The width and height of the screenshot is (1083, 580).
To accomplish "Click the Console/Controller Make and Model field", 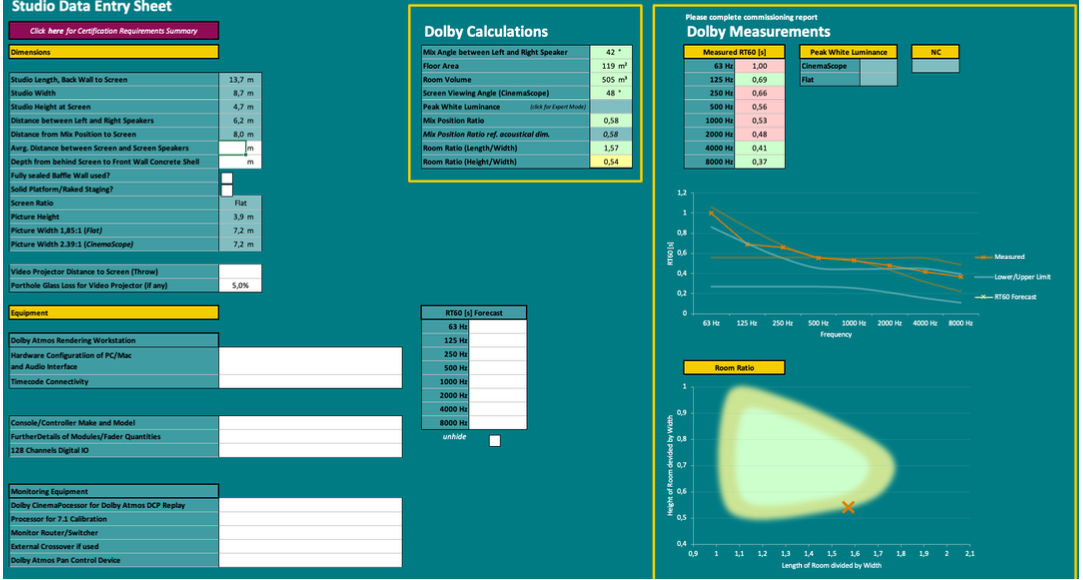I will pos(310,423).
